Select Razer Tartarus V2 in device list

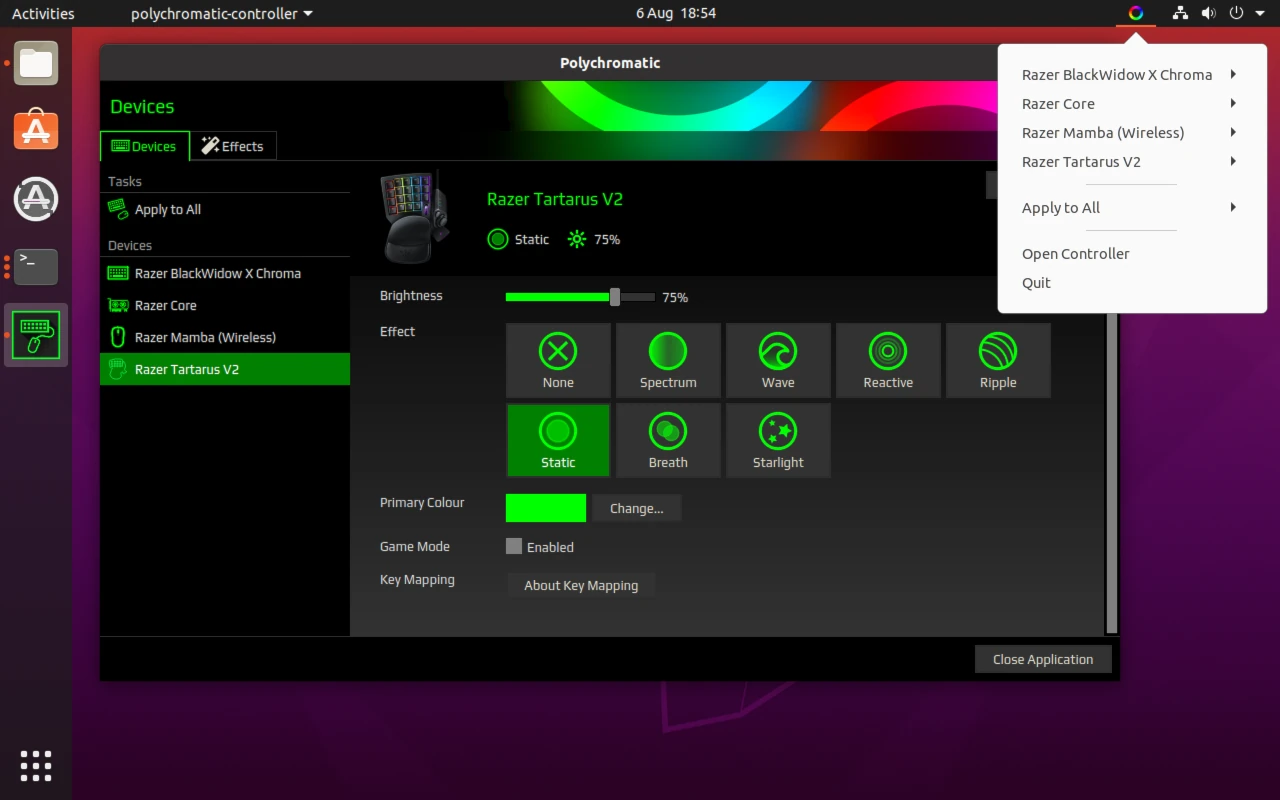coord(225,369)
